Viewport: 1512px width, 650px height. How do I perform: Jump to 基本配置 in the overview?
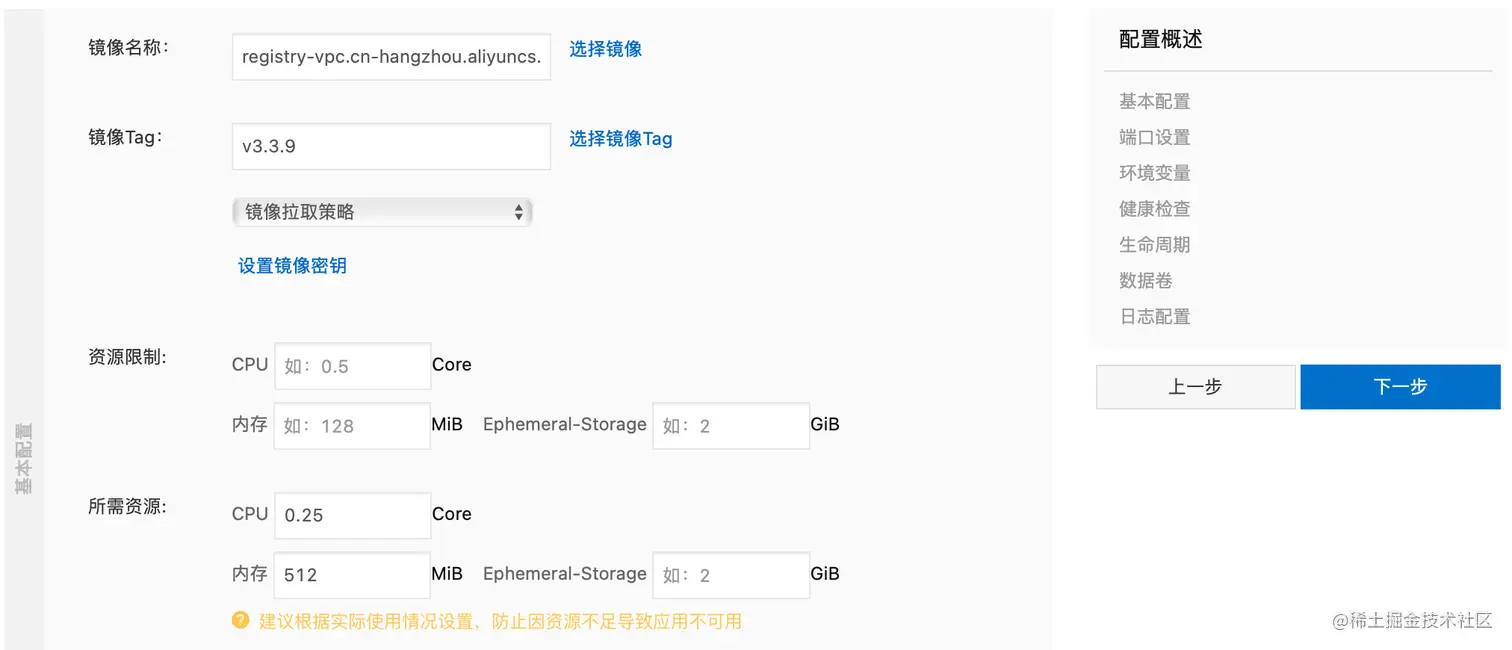coord(1155,102)
